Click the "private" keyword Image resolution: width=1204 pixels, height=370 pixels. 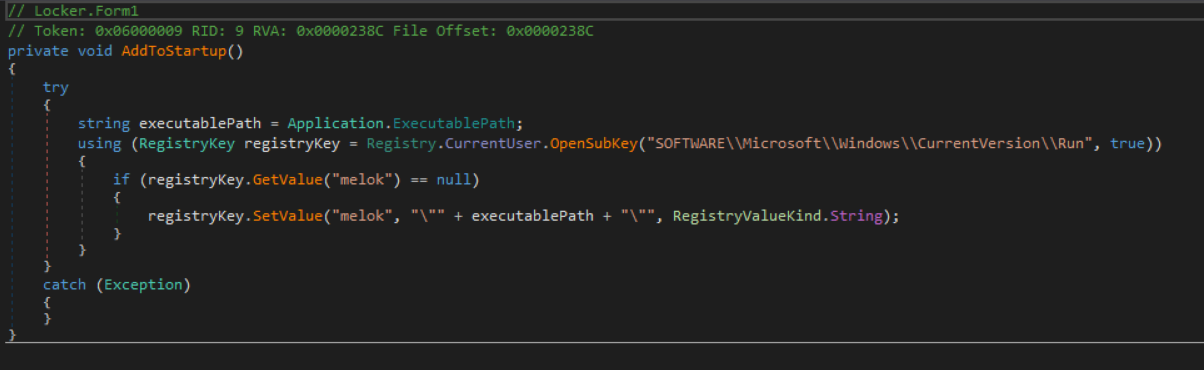tap(37, 50)
